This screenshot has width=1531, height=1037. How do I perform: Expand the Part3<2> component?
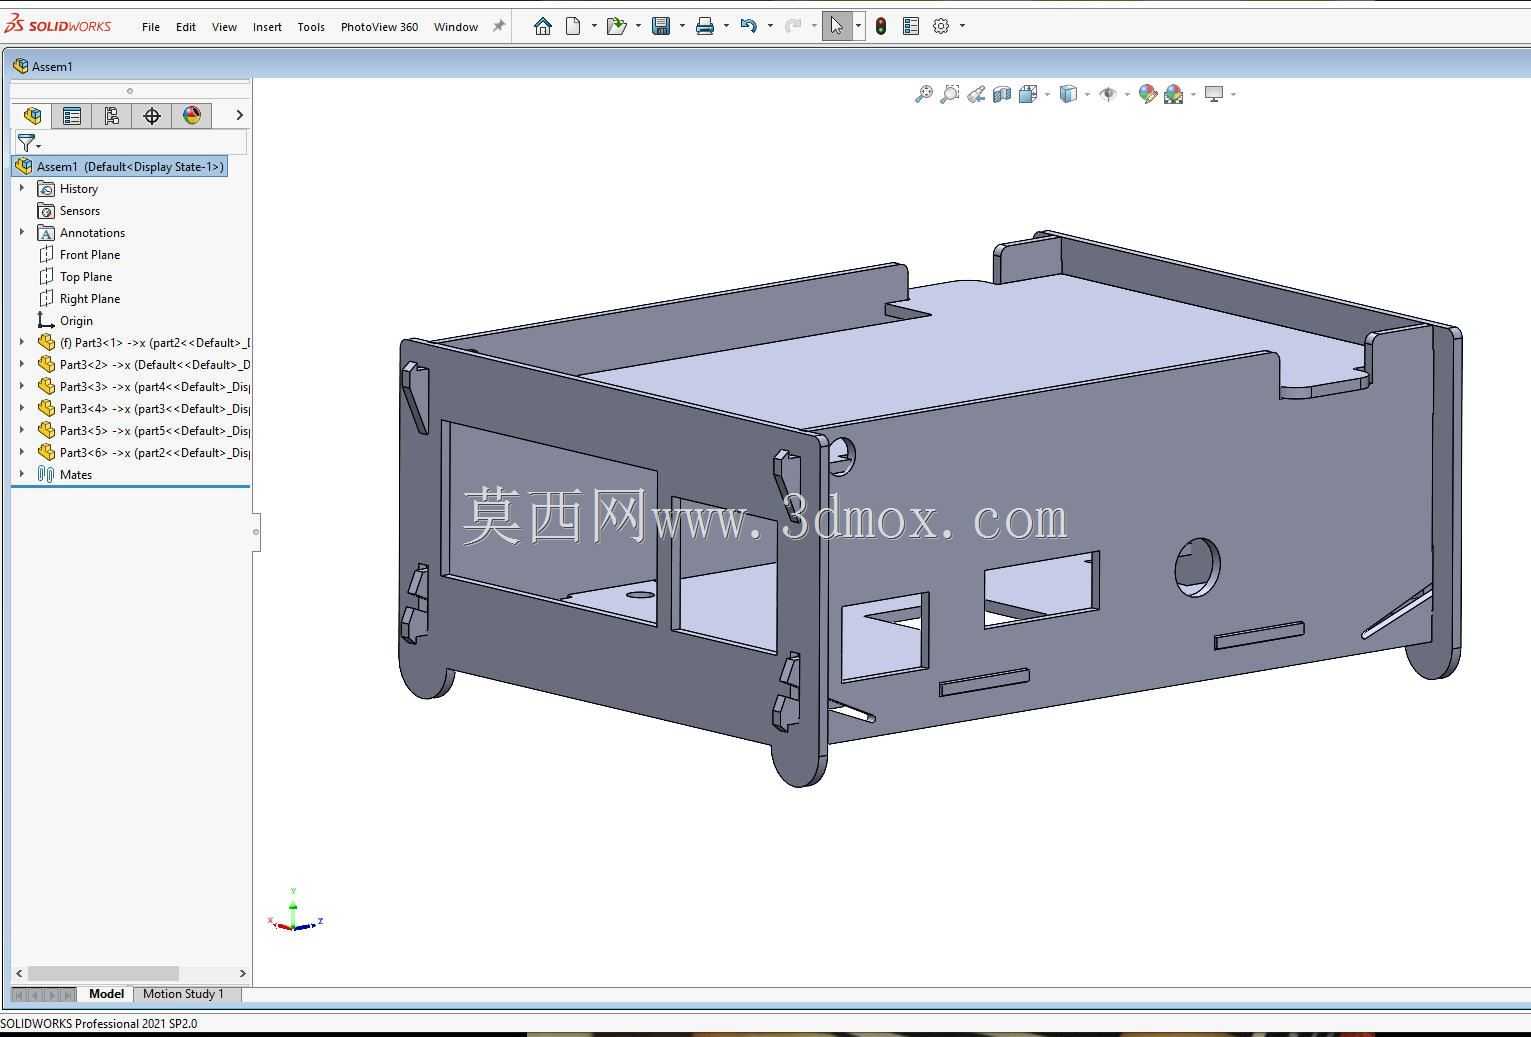pos(22,364)
